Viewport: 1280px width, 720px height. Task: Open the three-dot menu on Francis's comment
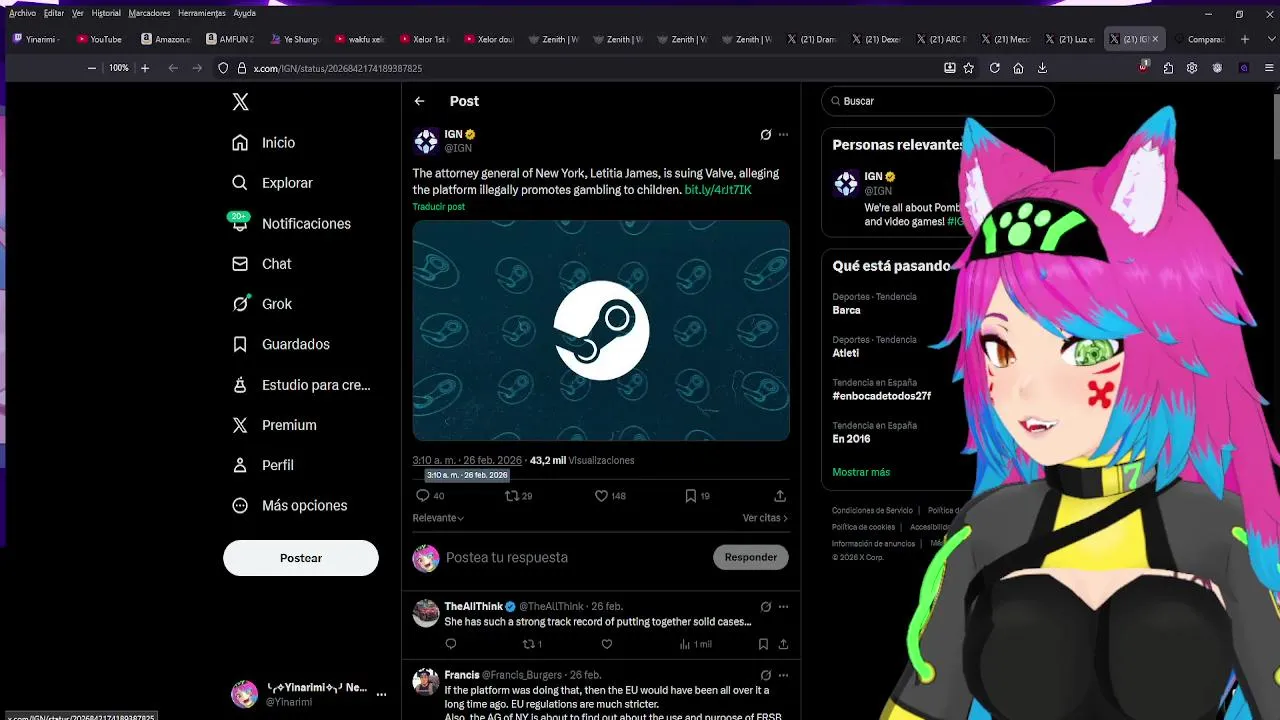(783, 675)
